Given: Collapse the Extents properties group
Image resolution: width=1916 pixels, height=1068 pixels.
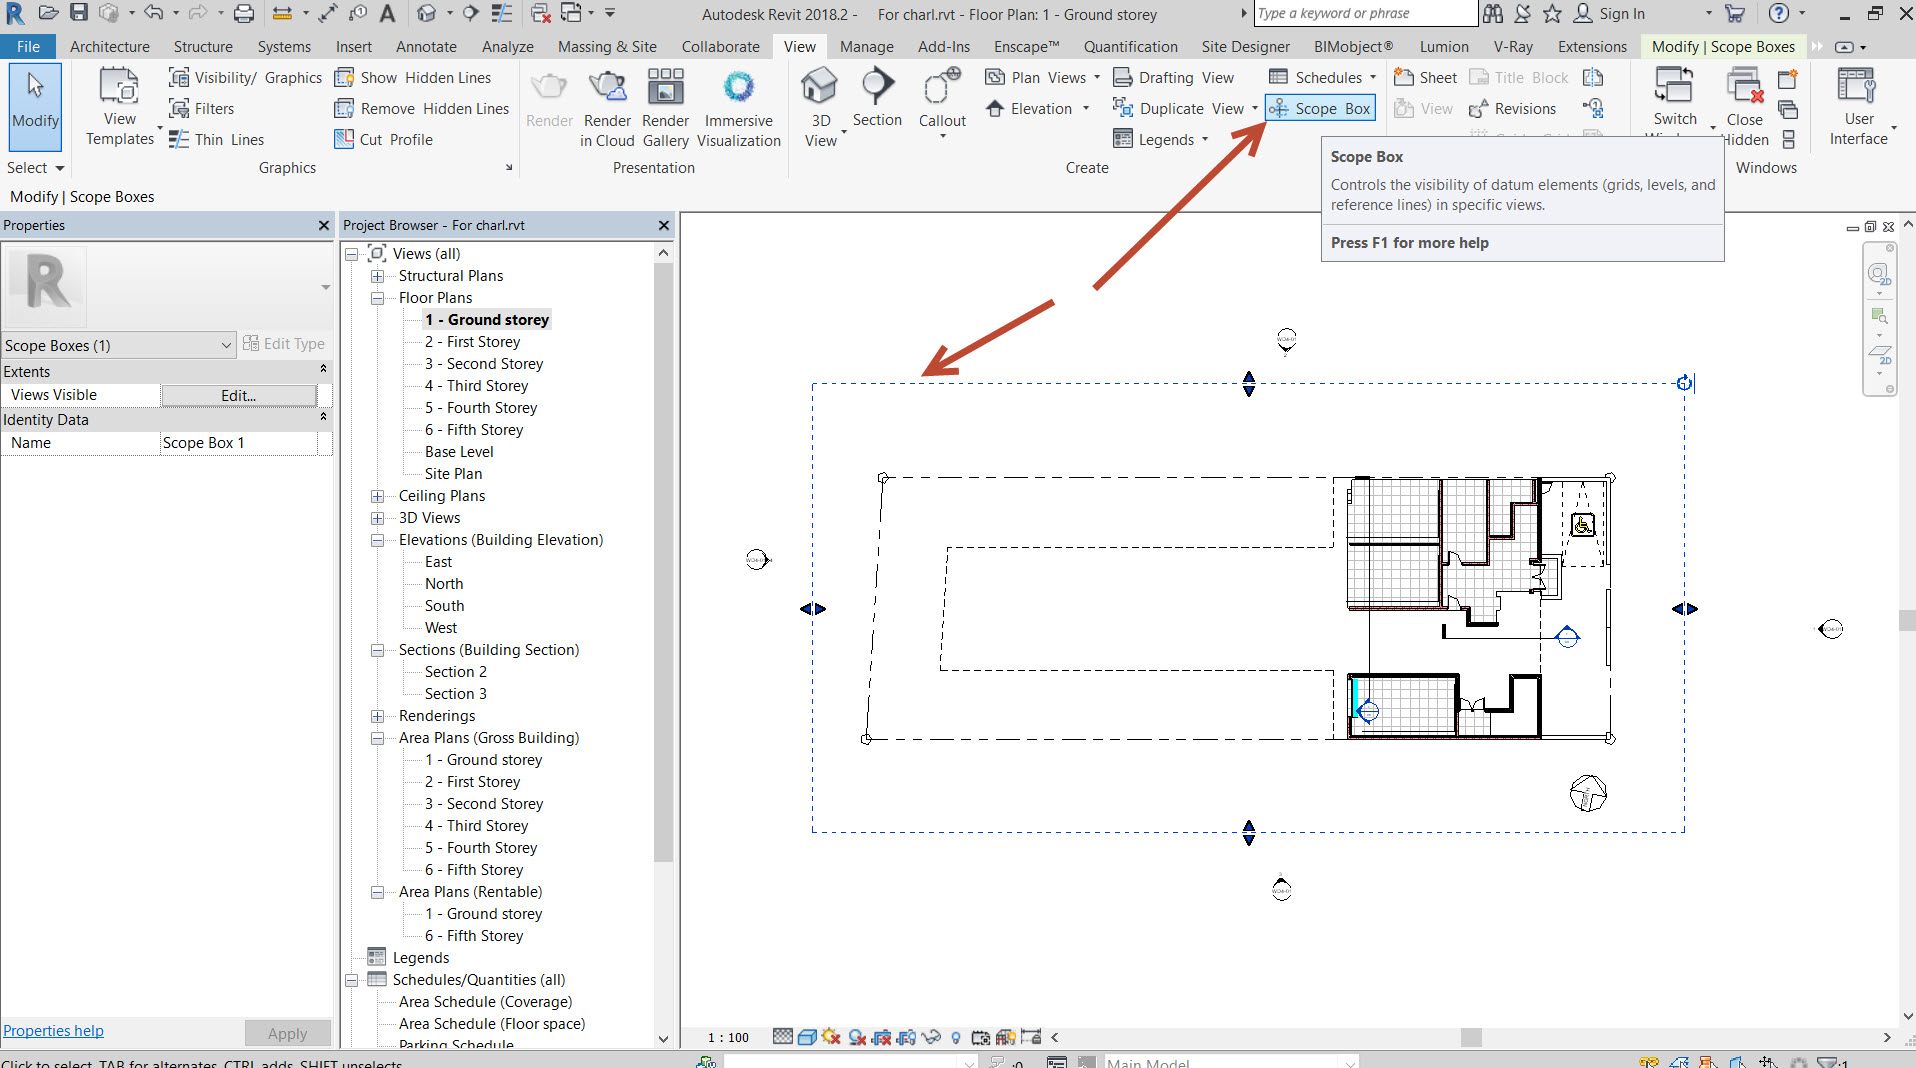Looking at the screenshot, I should coord(323,370).
